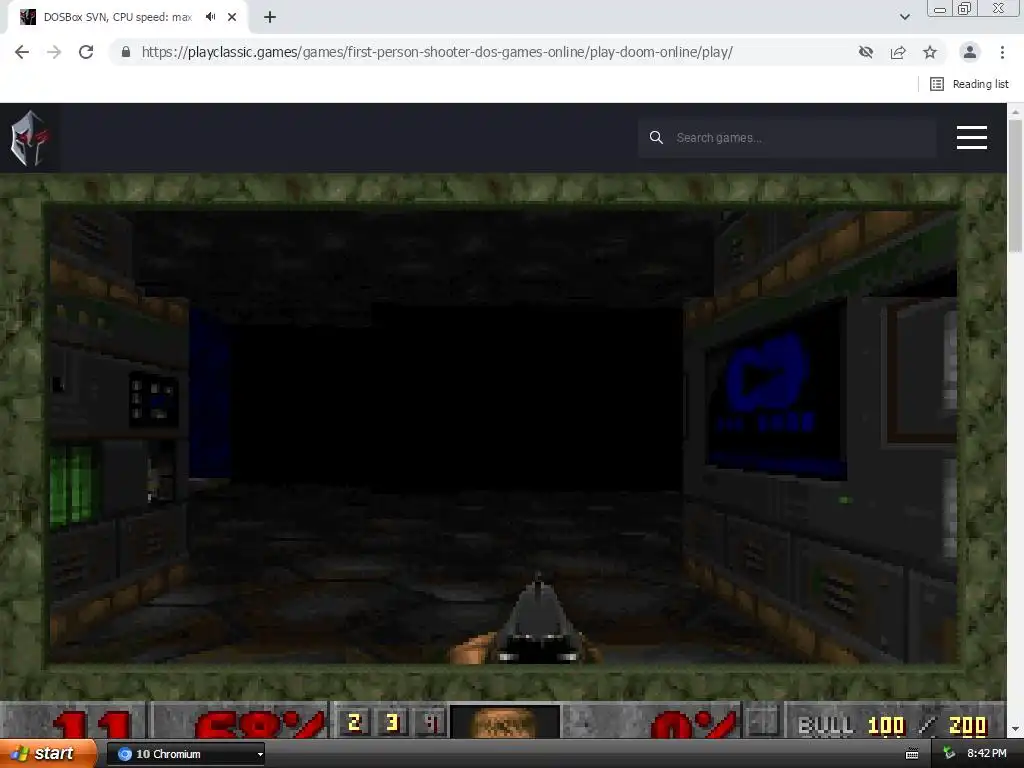The image size is (1024, 768).
Task: Click the BULL max ammo 200
Action: point(967,725)
